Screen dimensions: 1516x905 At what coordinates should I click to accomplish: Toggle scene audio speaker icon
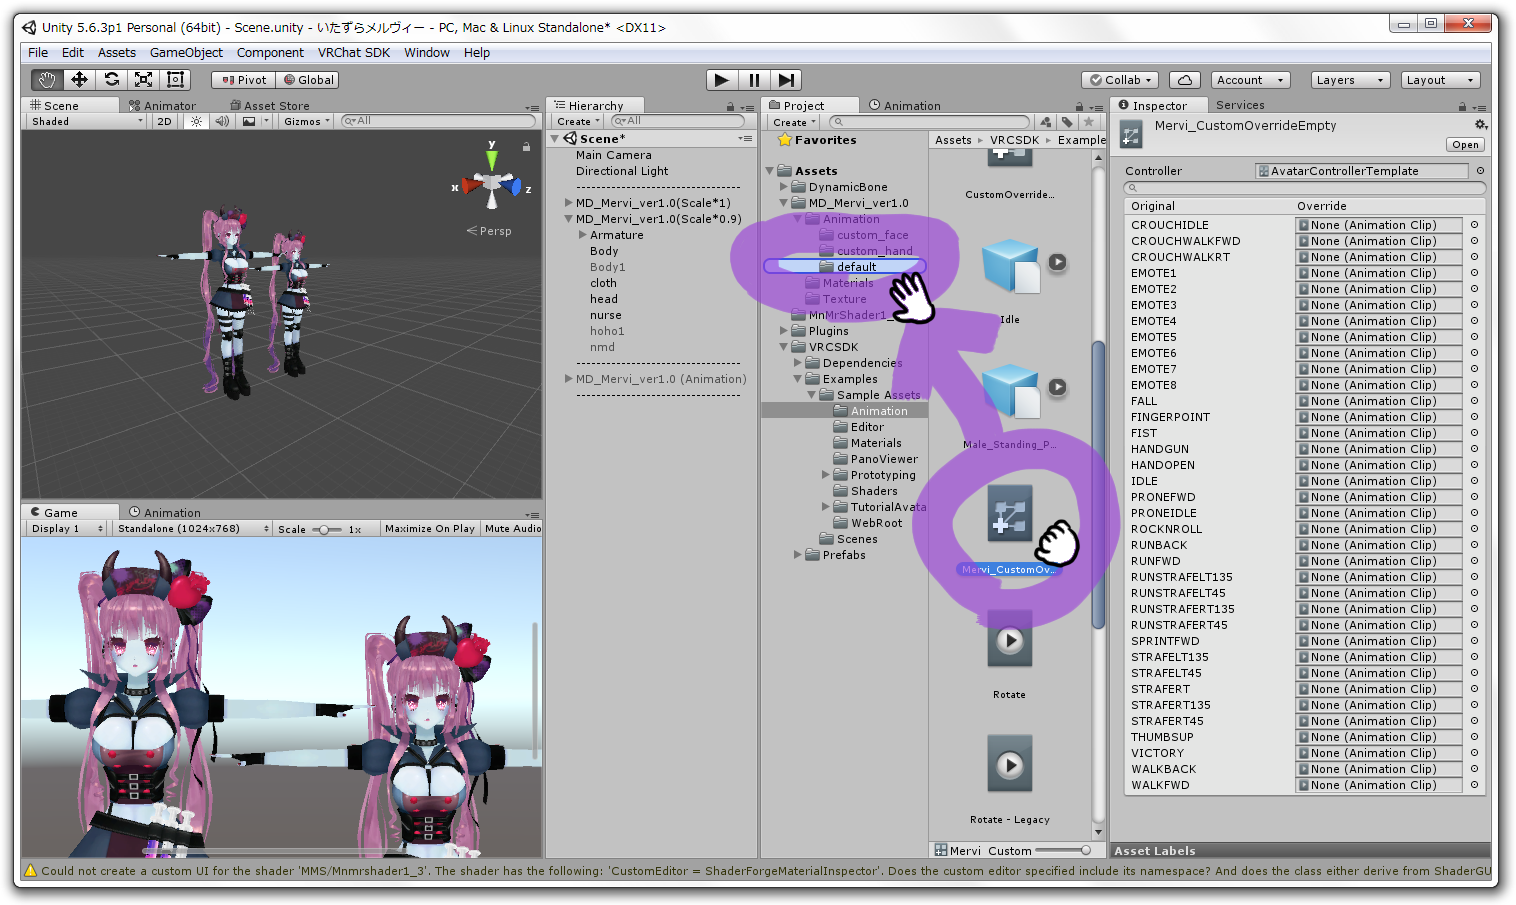[x=221, y=121]
